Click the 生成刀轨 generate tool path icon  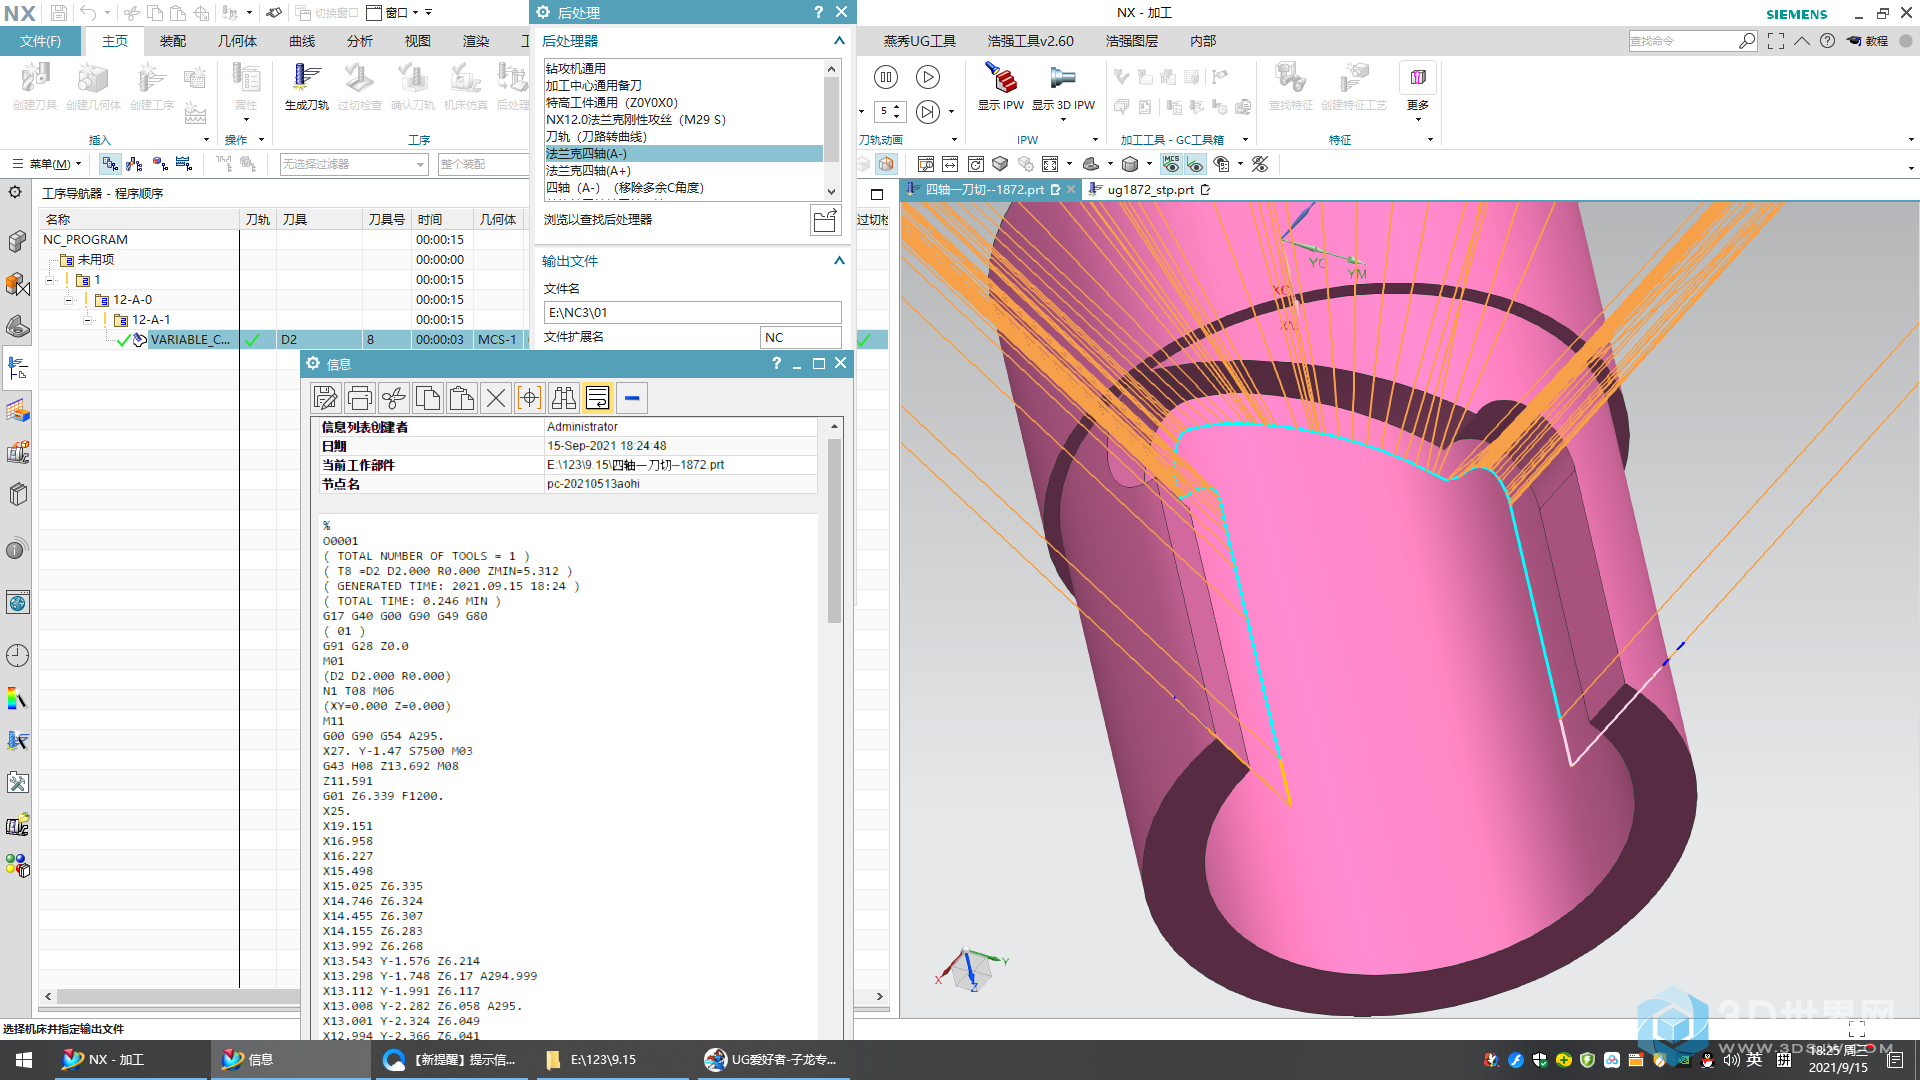tap(306, 78)
